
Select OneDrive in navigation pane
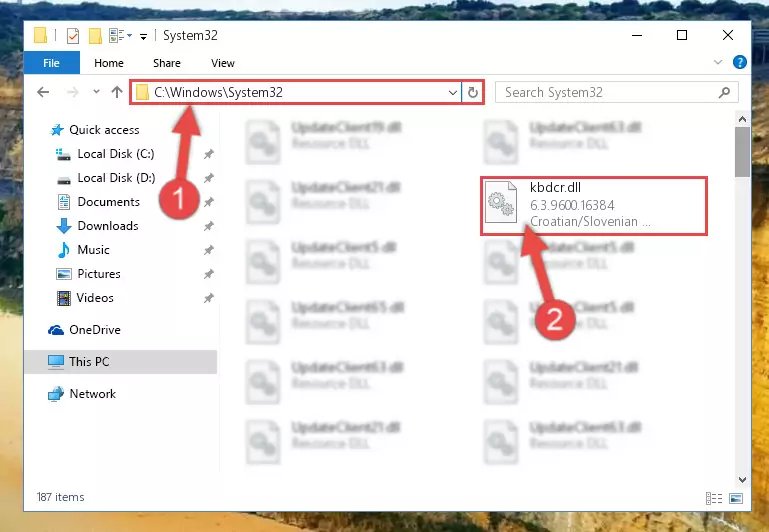pos(95,329)
